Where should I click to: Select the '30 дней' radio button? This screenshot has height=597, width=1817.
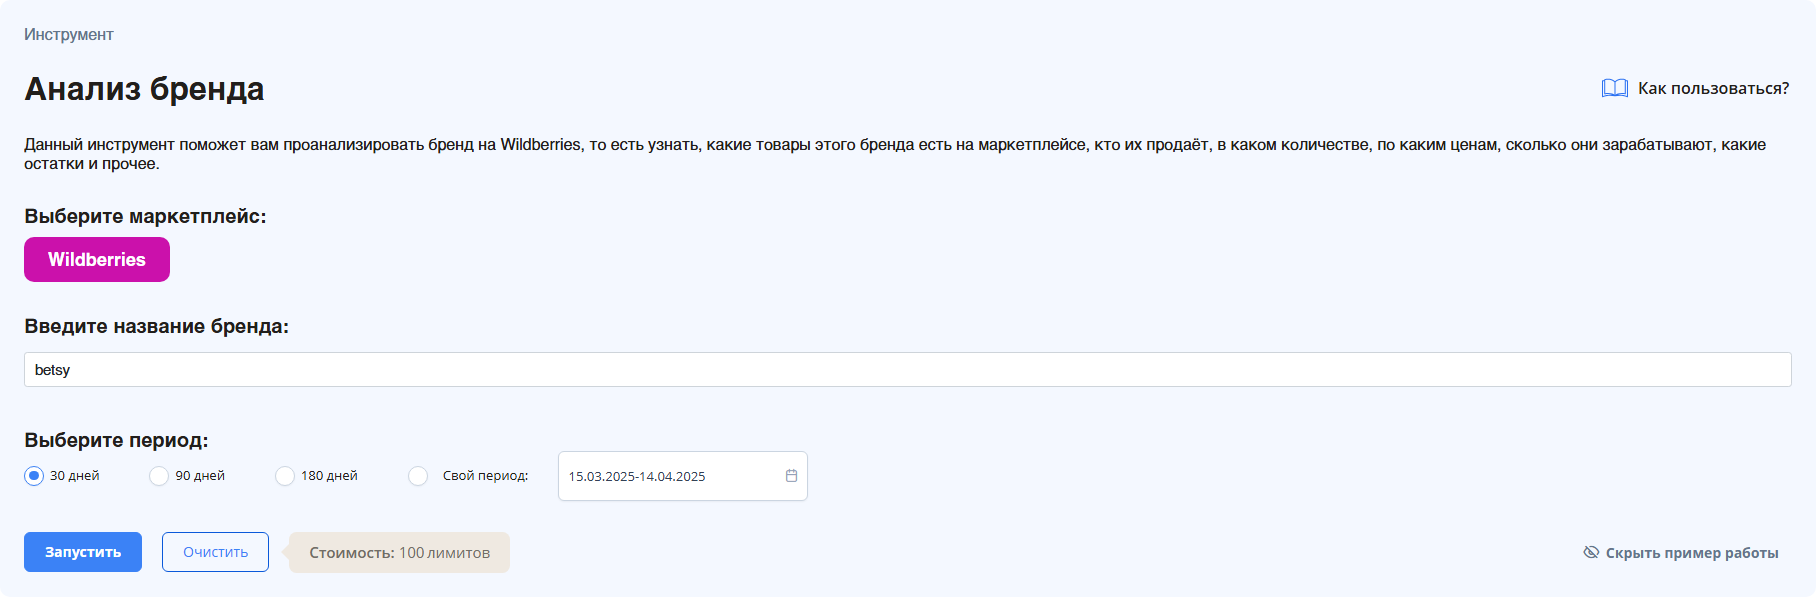(34, 476)
